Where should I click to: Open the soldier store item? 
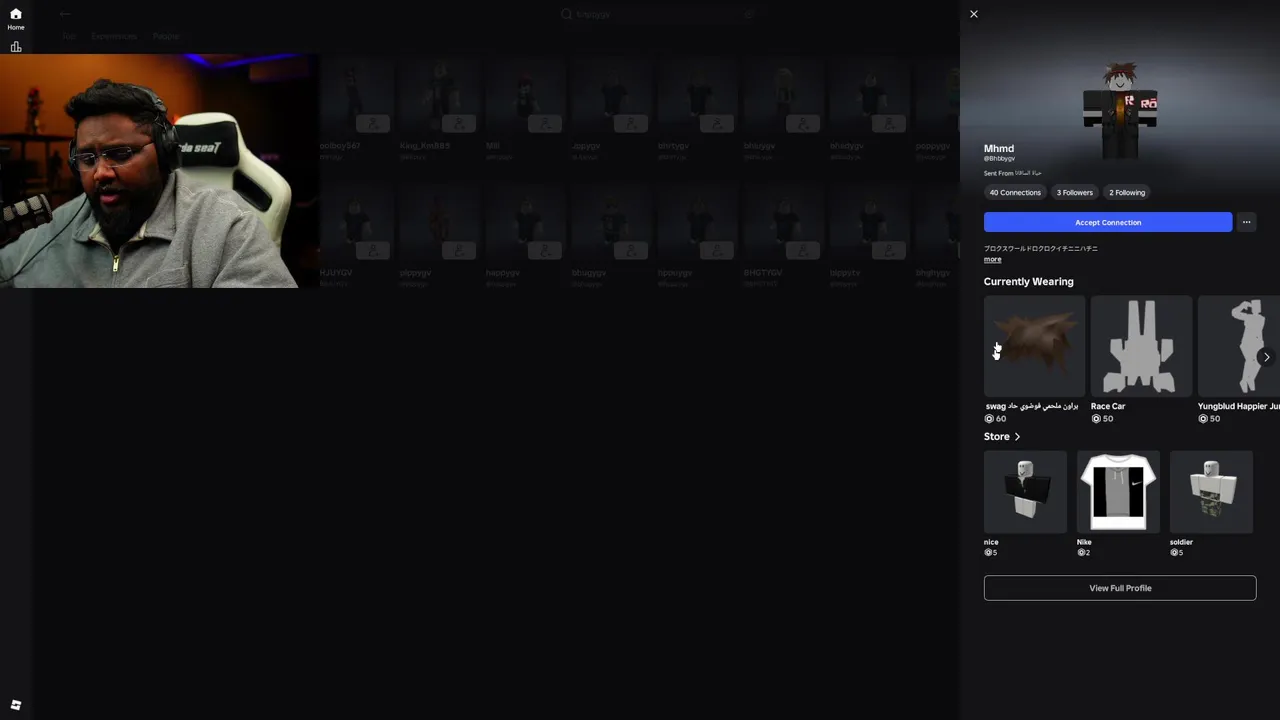pos(1211,492)
